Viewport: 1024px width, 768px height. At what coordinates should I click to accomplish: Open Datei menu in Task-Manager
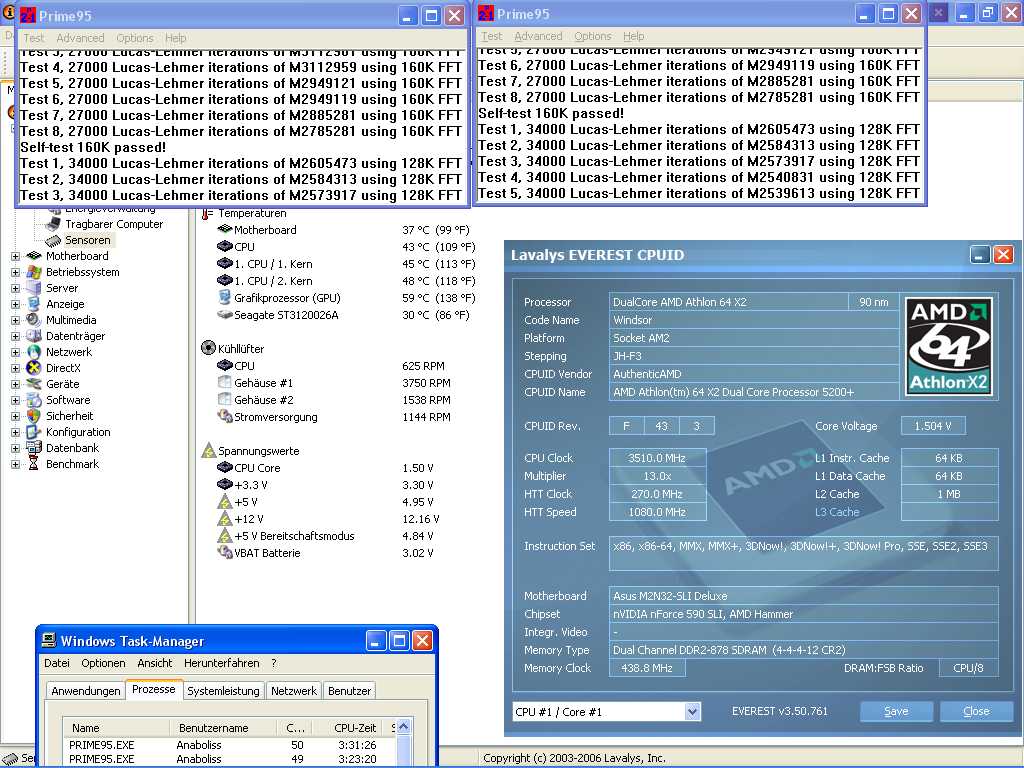coord(57,663)
